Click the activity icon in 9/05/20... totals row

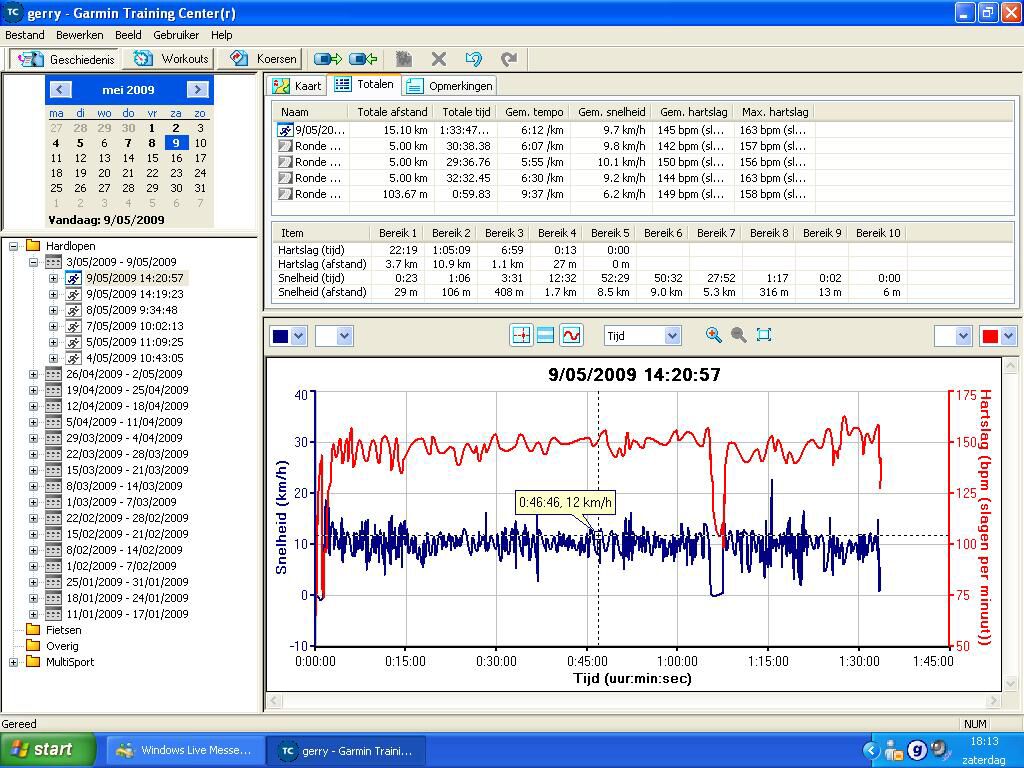pyautogui.click(x=285, y=130)
